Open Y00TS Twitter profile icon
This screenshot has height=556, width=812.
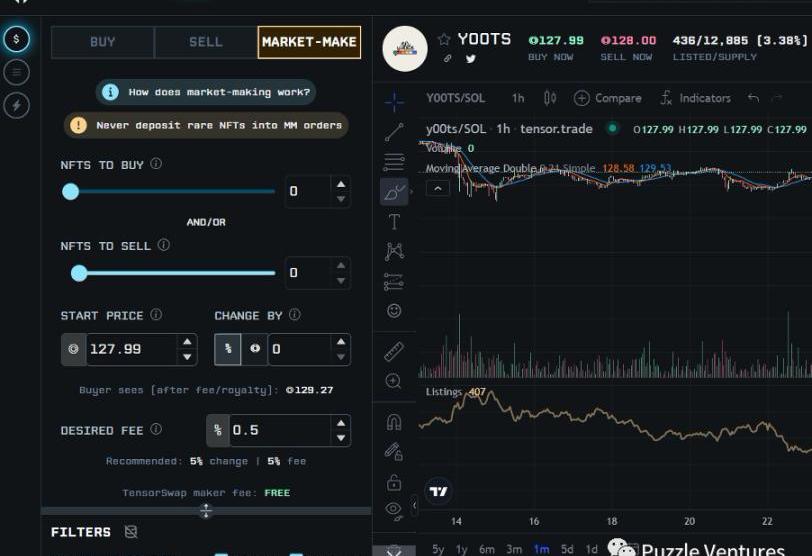click(470, 59)
